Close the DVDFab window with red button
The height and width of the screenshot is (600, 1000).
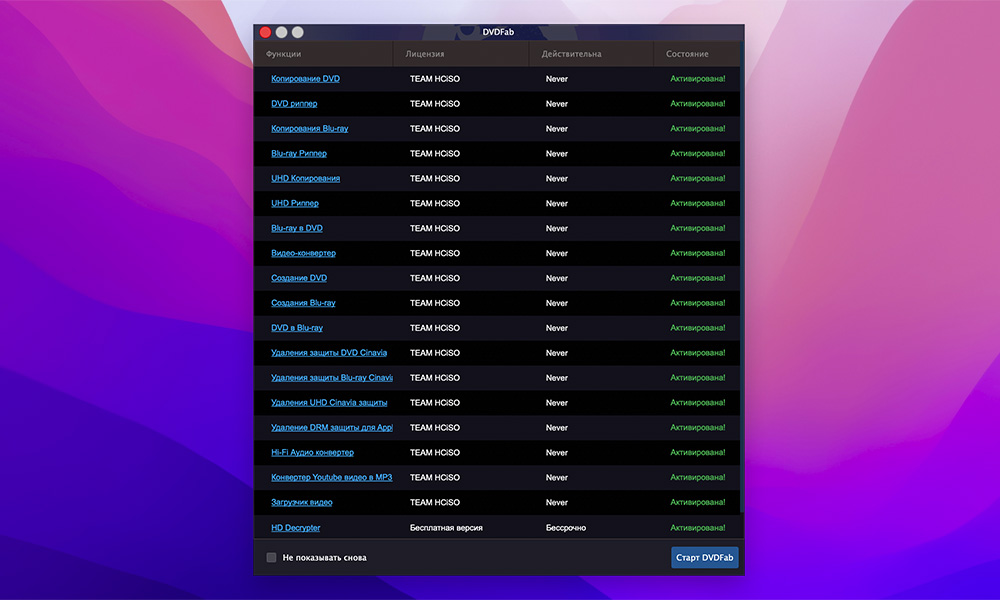point(265,32)
